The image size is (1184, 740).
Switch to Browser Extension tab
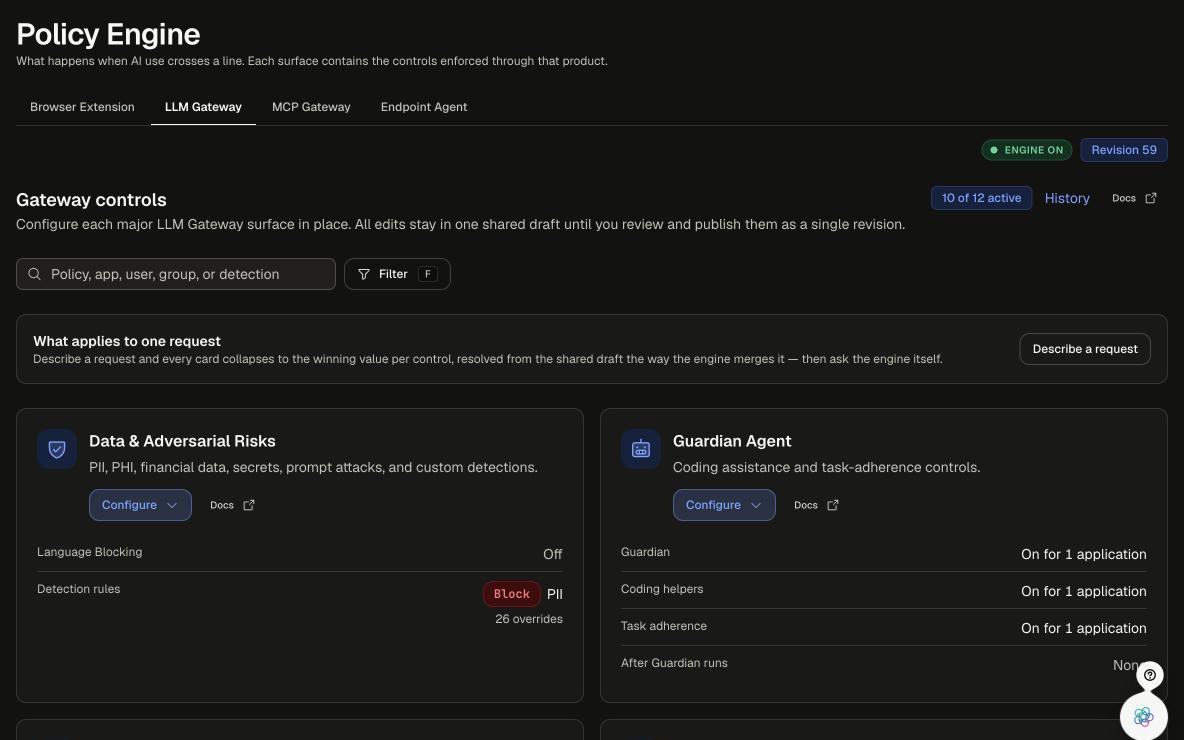pos(82,107)
